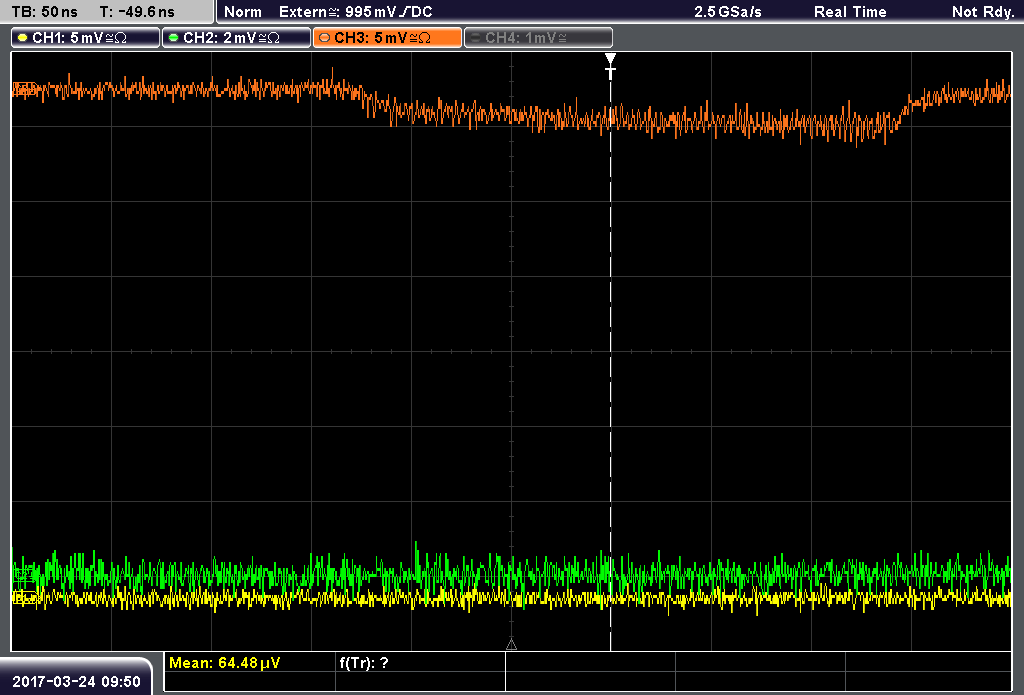Click the Real Time acquisition label
1024x695 pixels.
(850, 12)
